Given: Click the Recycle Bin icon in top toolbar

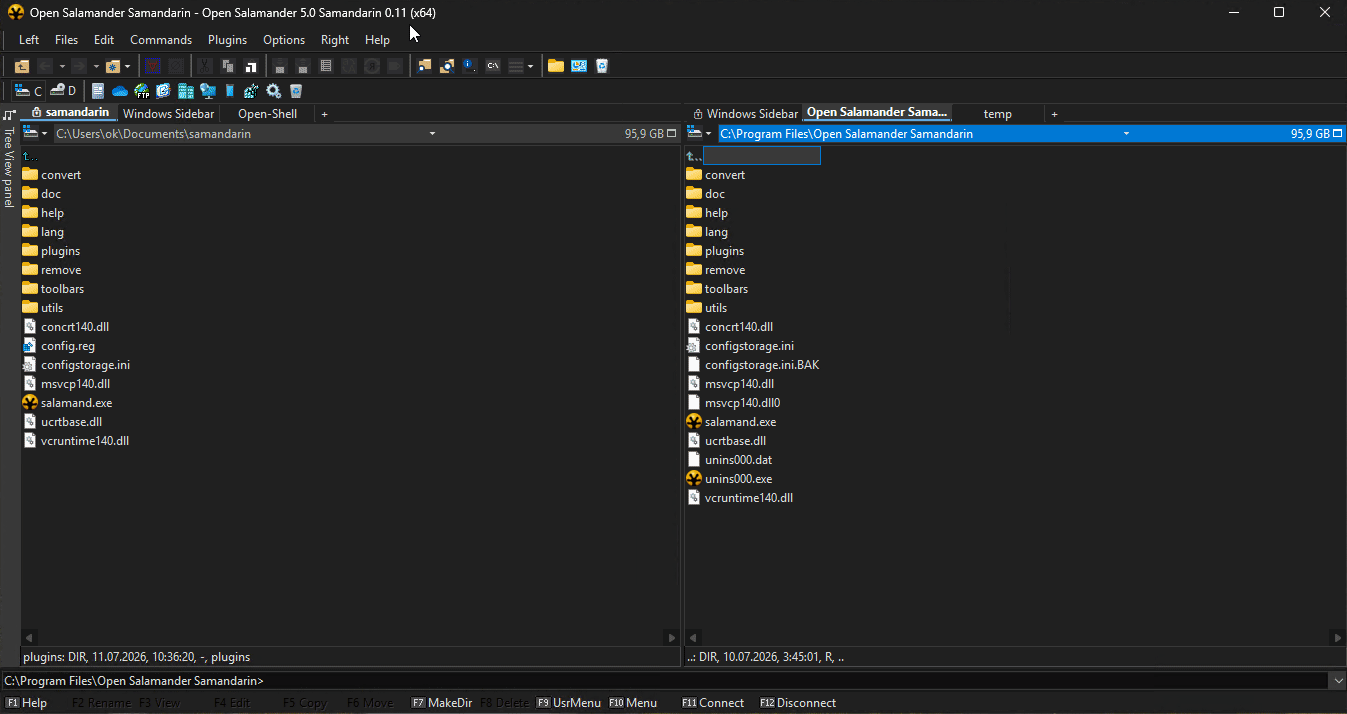Looking at the screenshot, I should coord(602,66).
